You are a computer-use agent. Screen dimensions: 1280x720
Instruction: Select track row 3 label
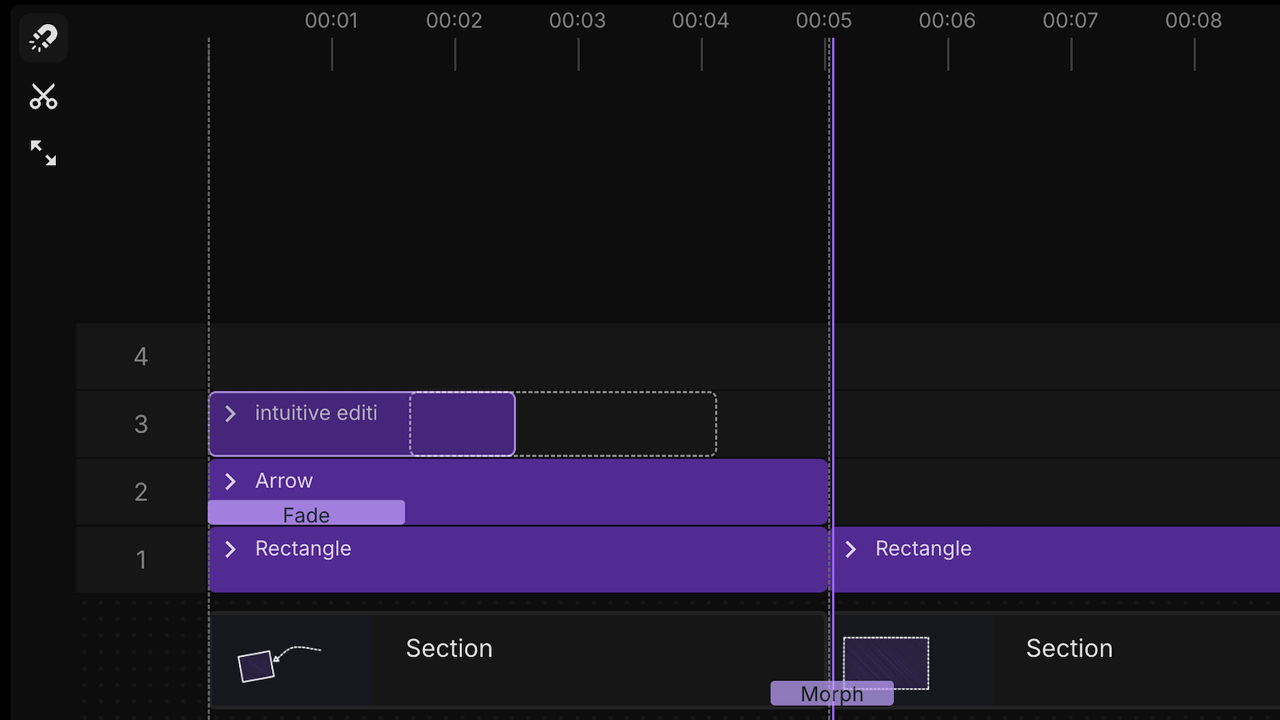(140, 424)
